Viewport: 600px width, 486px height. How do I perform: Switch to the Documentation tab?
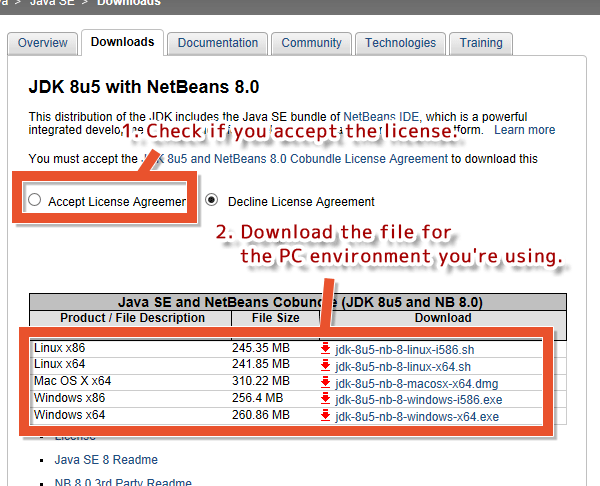pos(218,43)
